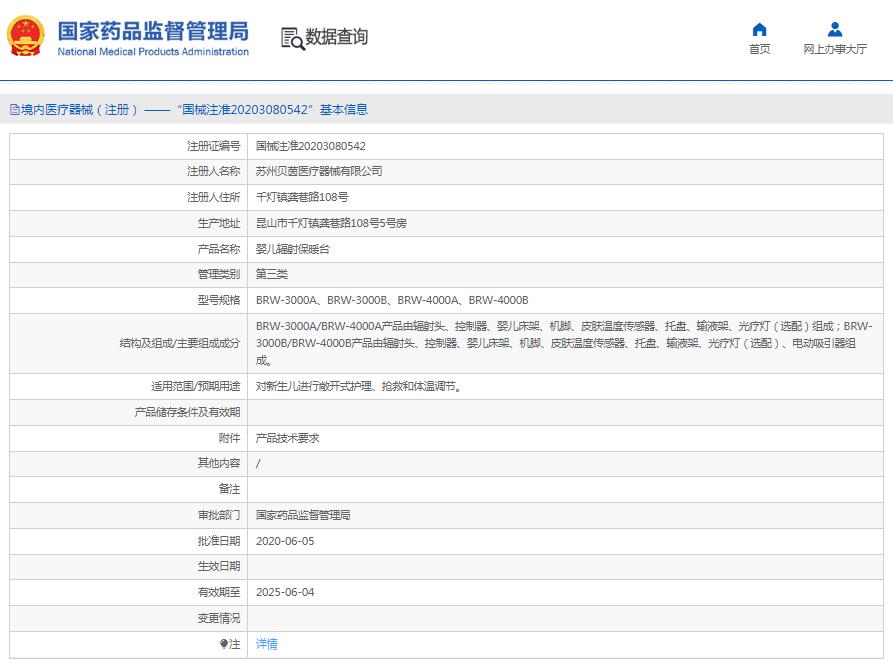Click the 变更情况 label
Screen dimensions: 893x664
click(x=219, y=618)
